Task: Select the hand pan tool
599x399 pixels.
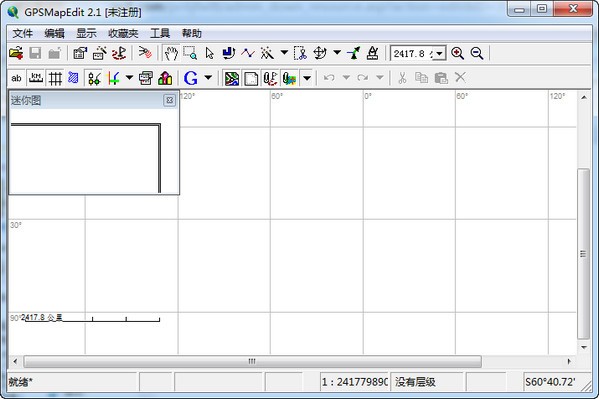Action: (x=171, y=53)
